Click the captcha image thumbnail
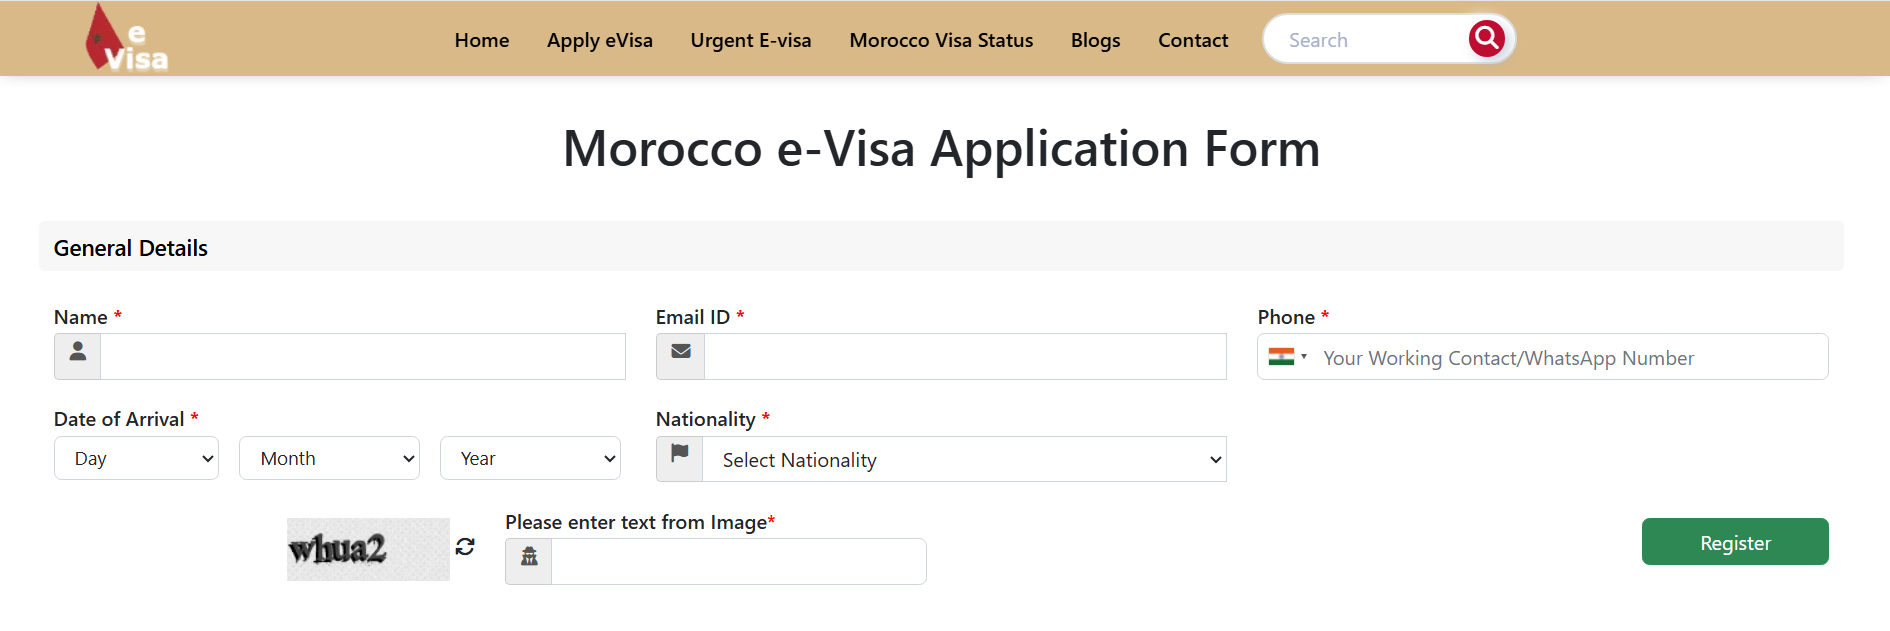This screenshot has height=631, width=1890. click(368, 549)
